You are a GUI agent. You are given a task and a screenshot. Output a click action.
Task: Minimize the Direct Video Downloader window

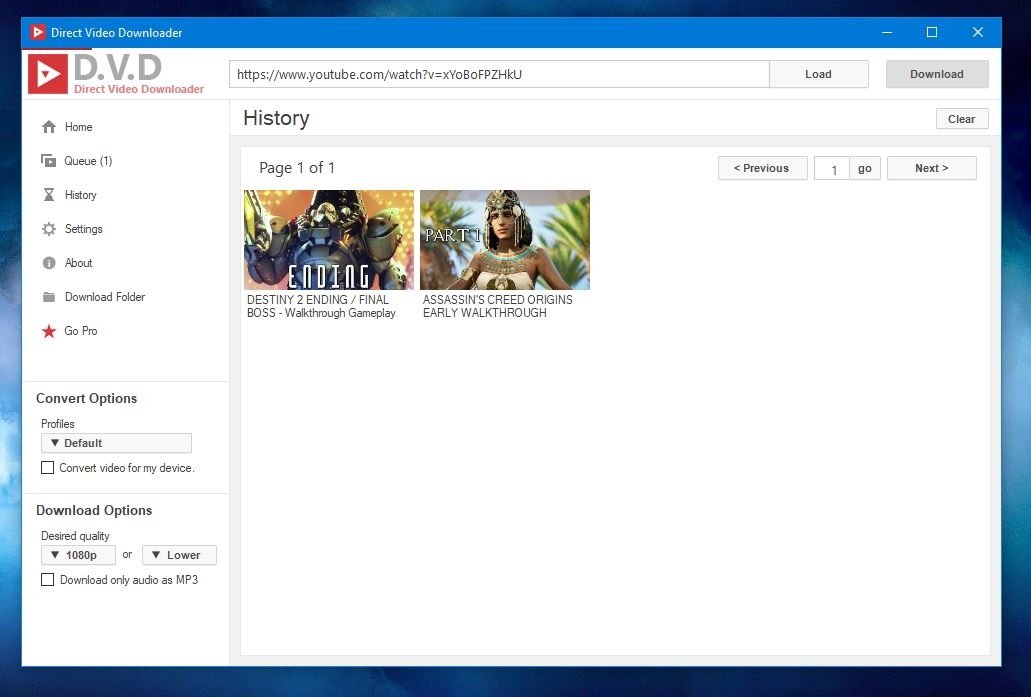tap(887, 32)
